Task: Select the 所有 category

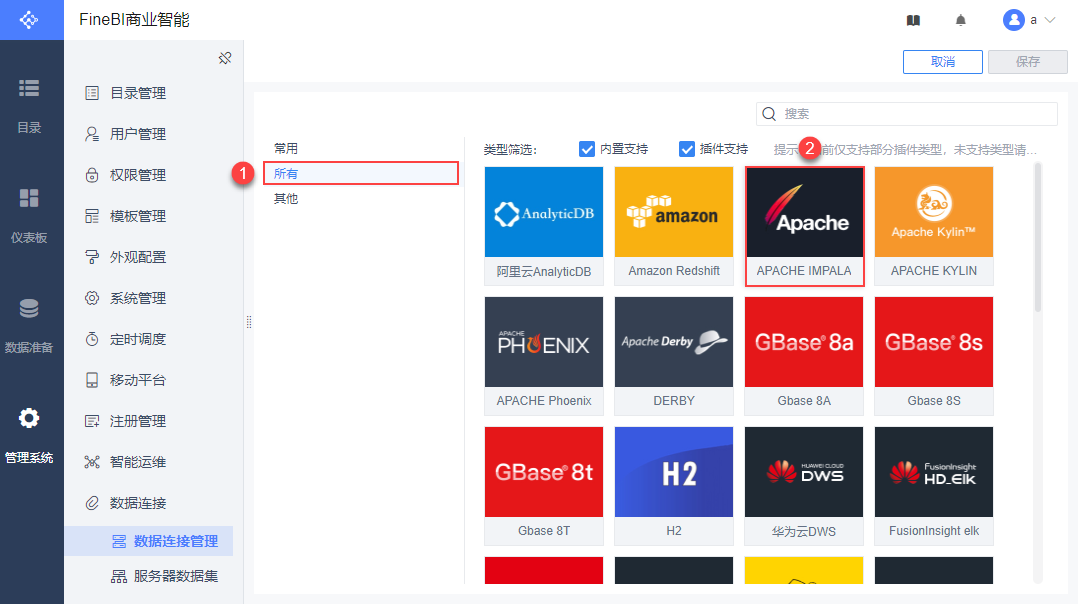Action: 361,173
